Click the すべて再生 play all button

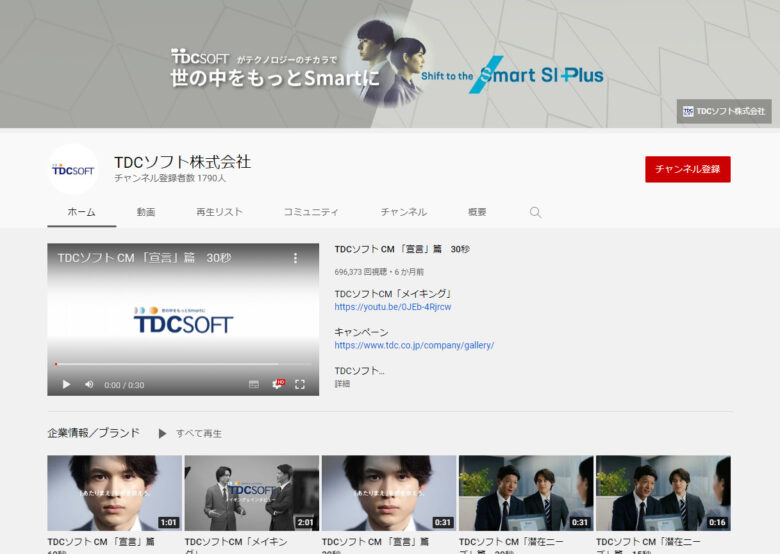pos(190,434)
